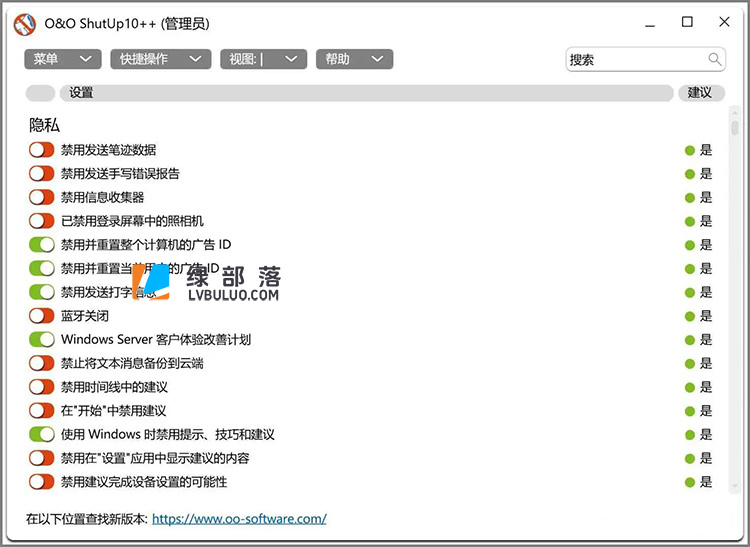The width and height of the screenshot is (750, 547).
Task: Expand the 视图 dropdown
Action: point(264,59)
